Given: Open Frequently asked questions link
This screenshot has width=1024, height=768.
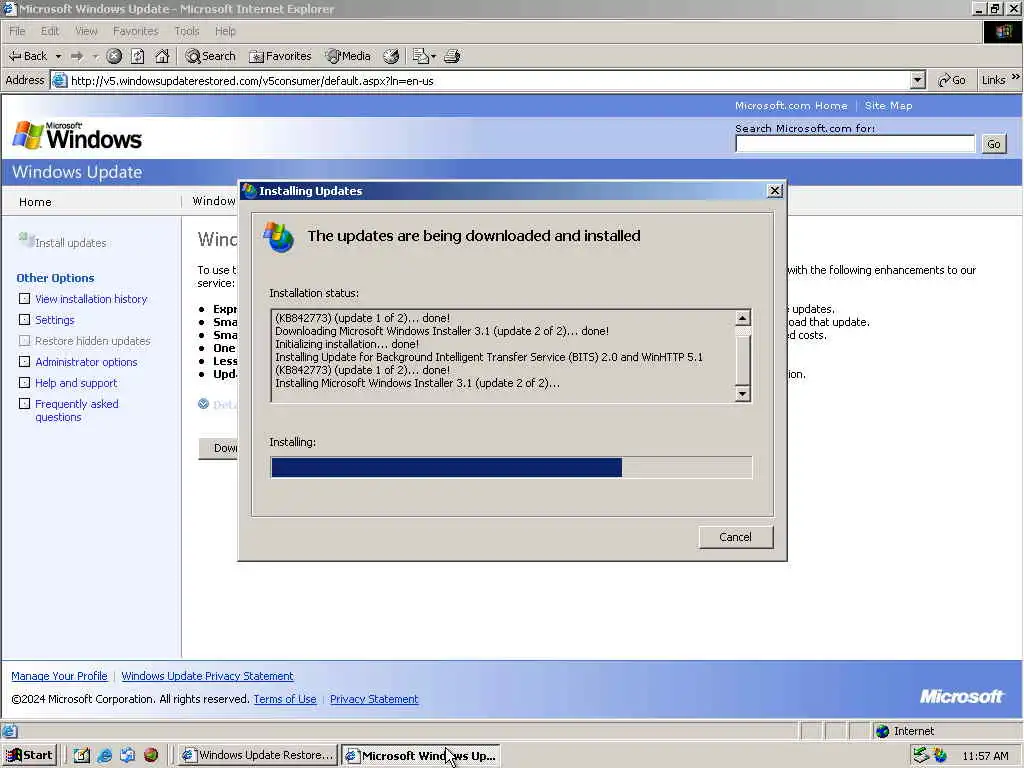Looking at the screenshot, I should (76, 410).
